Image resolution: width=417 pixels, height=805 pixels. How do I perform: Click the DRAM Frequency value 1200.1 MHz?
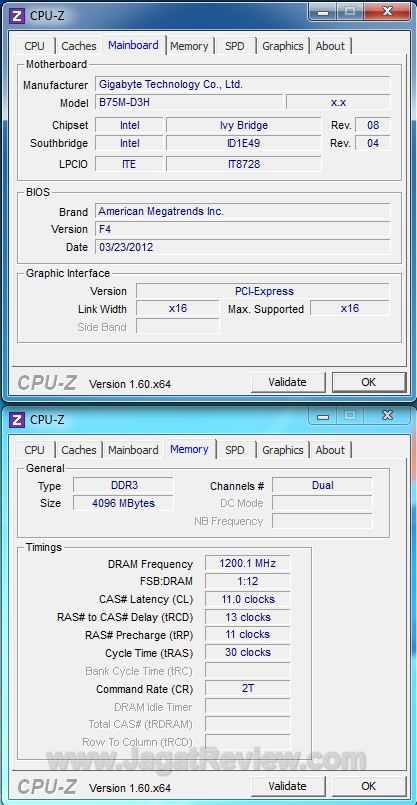point(248,563)
